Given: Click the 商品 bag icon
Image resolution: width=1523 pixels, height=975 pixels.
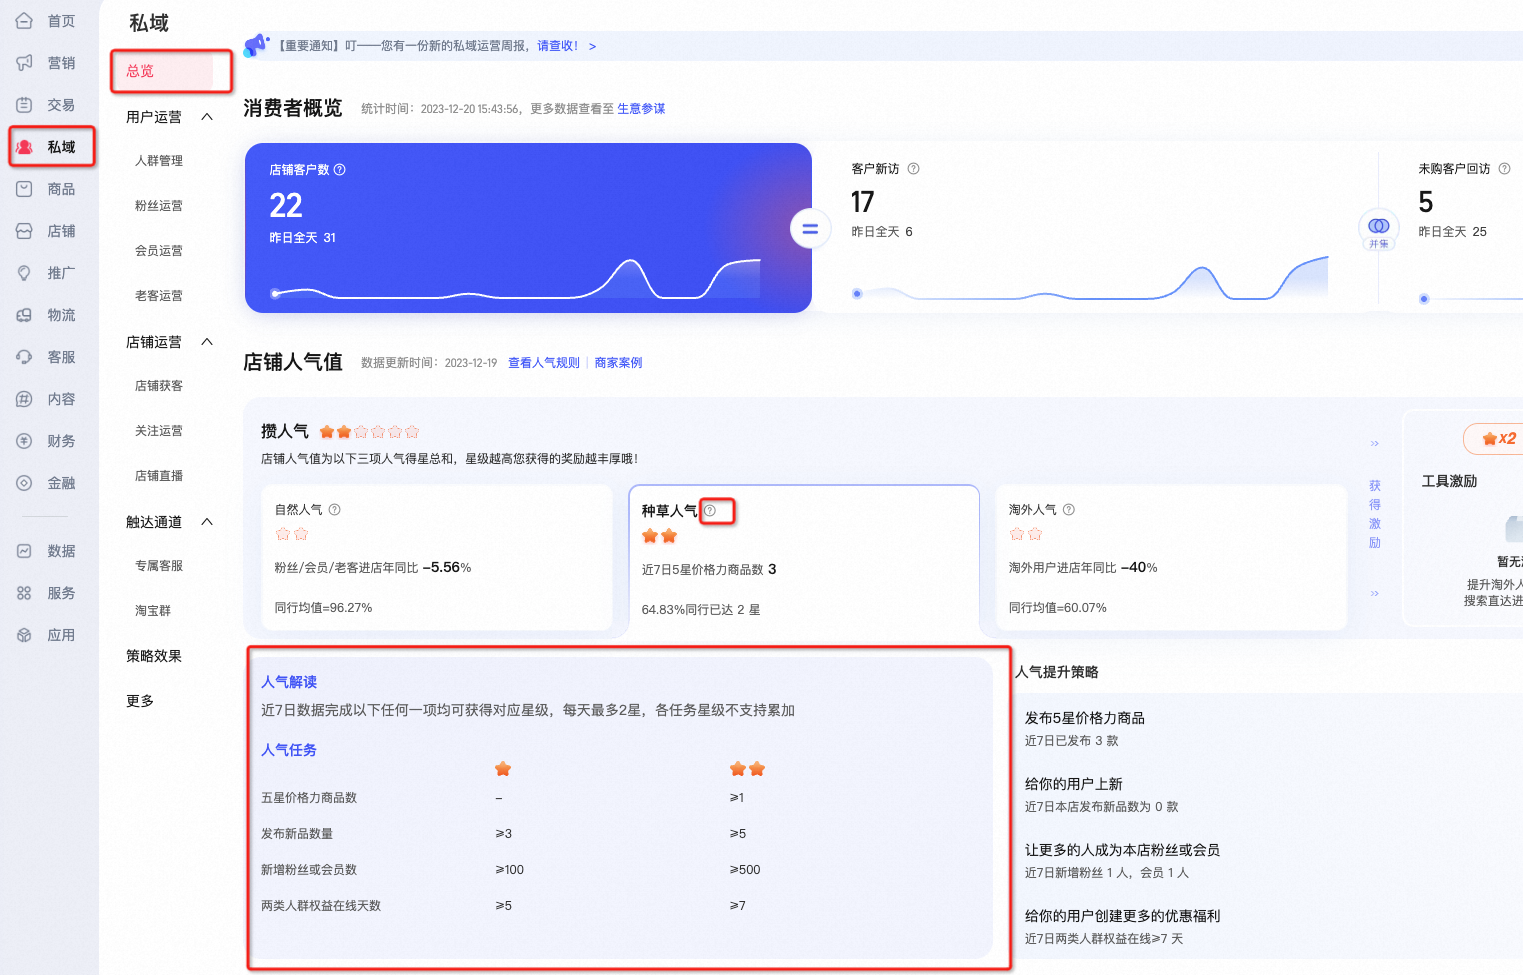Looking at the screenshot, I should pyautogui.click(x=24, y=188).
